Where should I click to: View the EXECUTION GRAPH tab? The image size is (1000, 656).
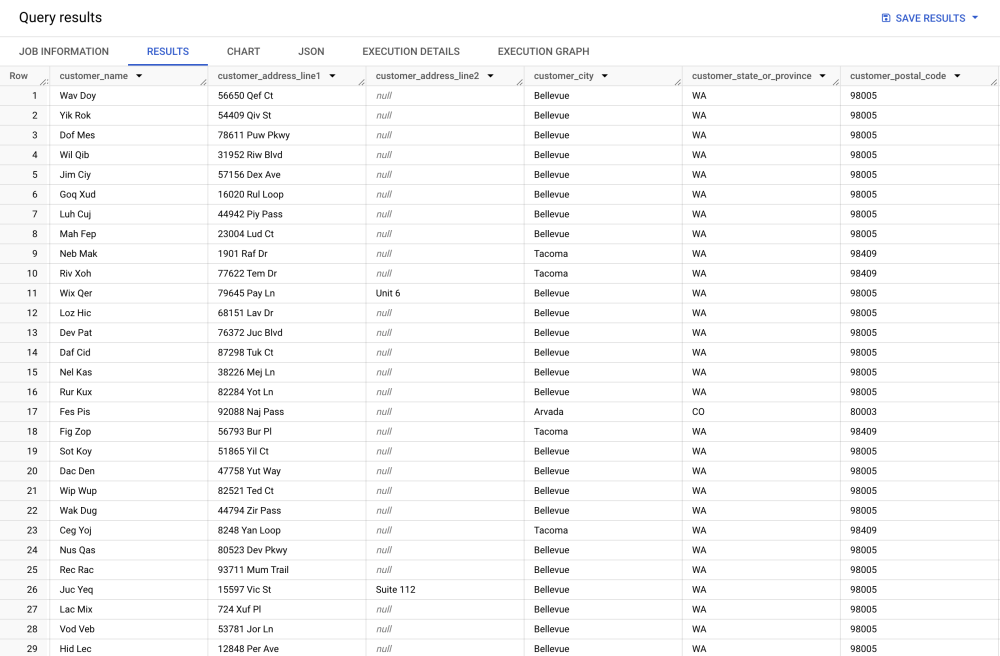543,52
